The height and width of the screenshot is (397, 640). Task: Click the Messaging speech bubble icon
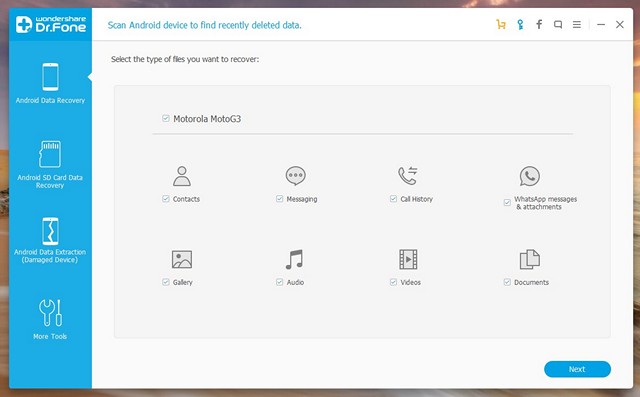point(296,176)
